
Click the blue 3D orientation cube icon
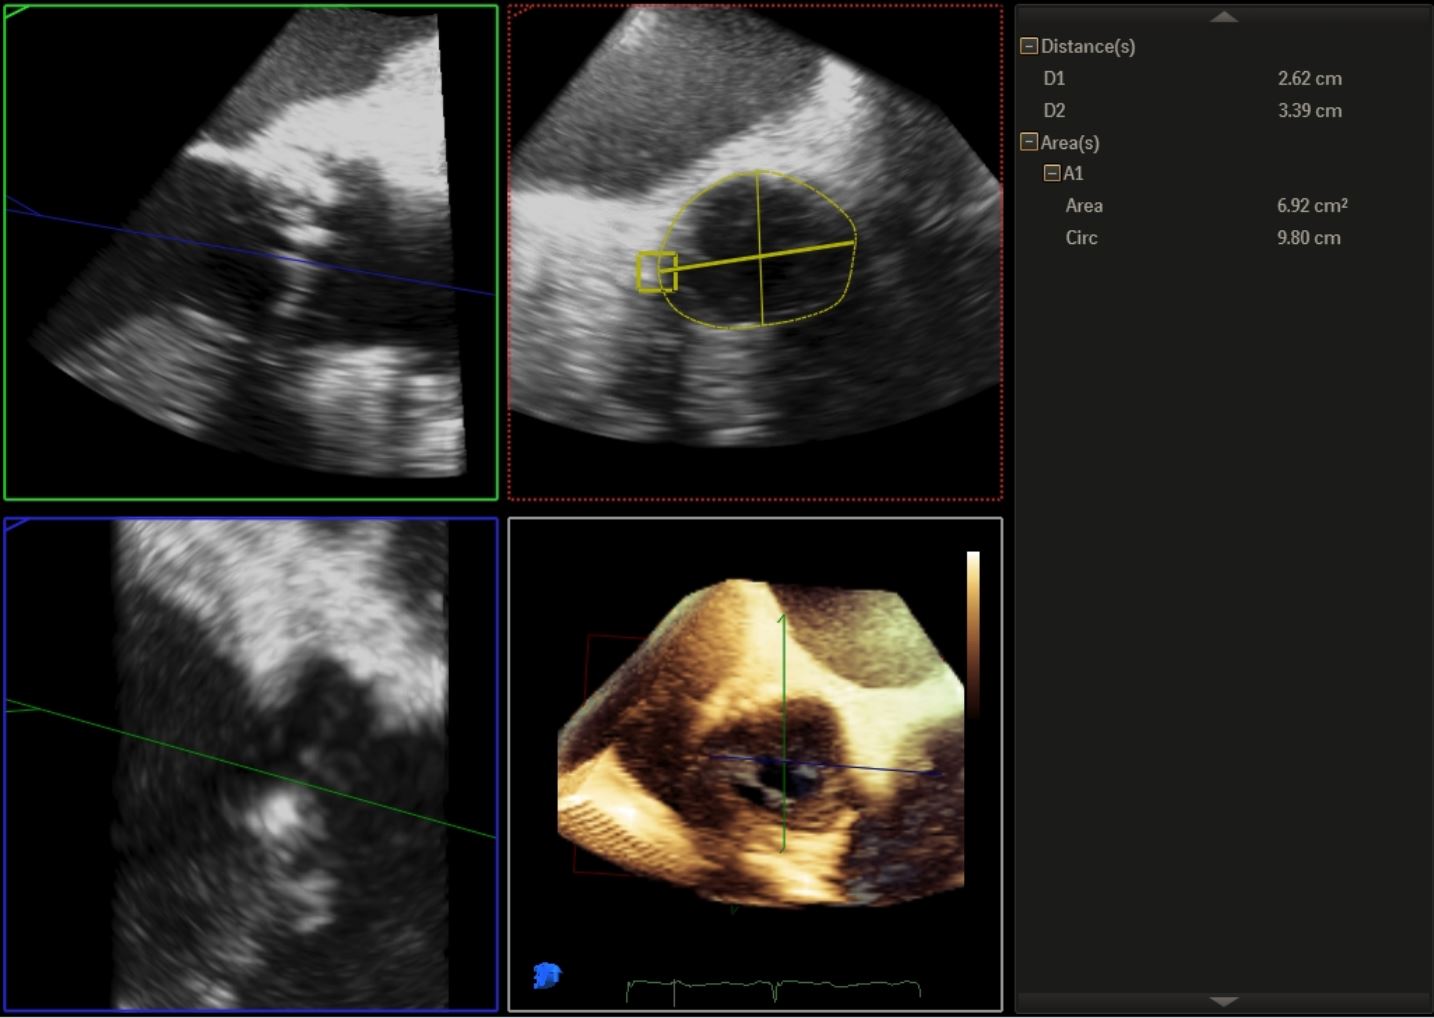(x=547, y=974)
